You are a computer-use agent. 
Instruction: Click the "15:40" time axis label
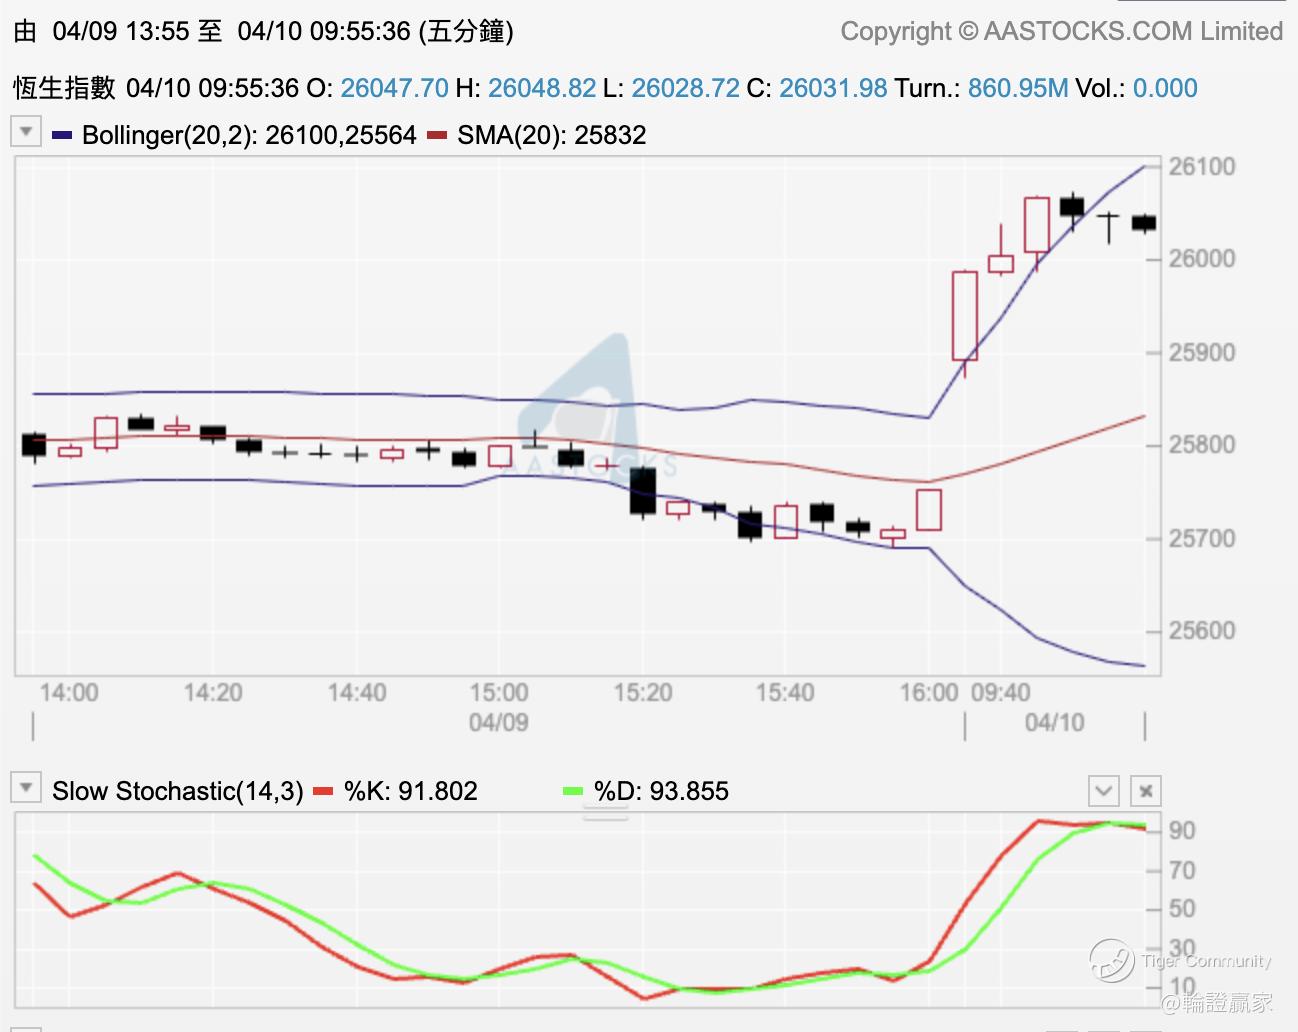coord(785,692)
